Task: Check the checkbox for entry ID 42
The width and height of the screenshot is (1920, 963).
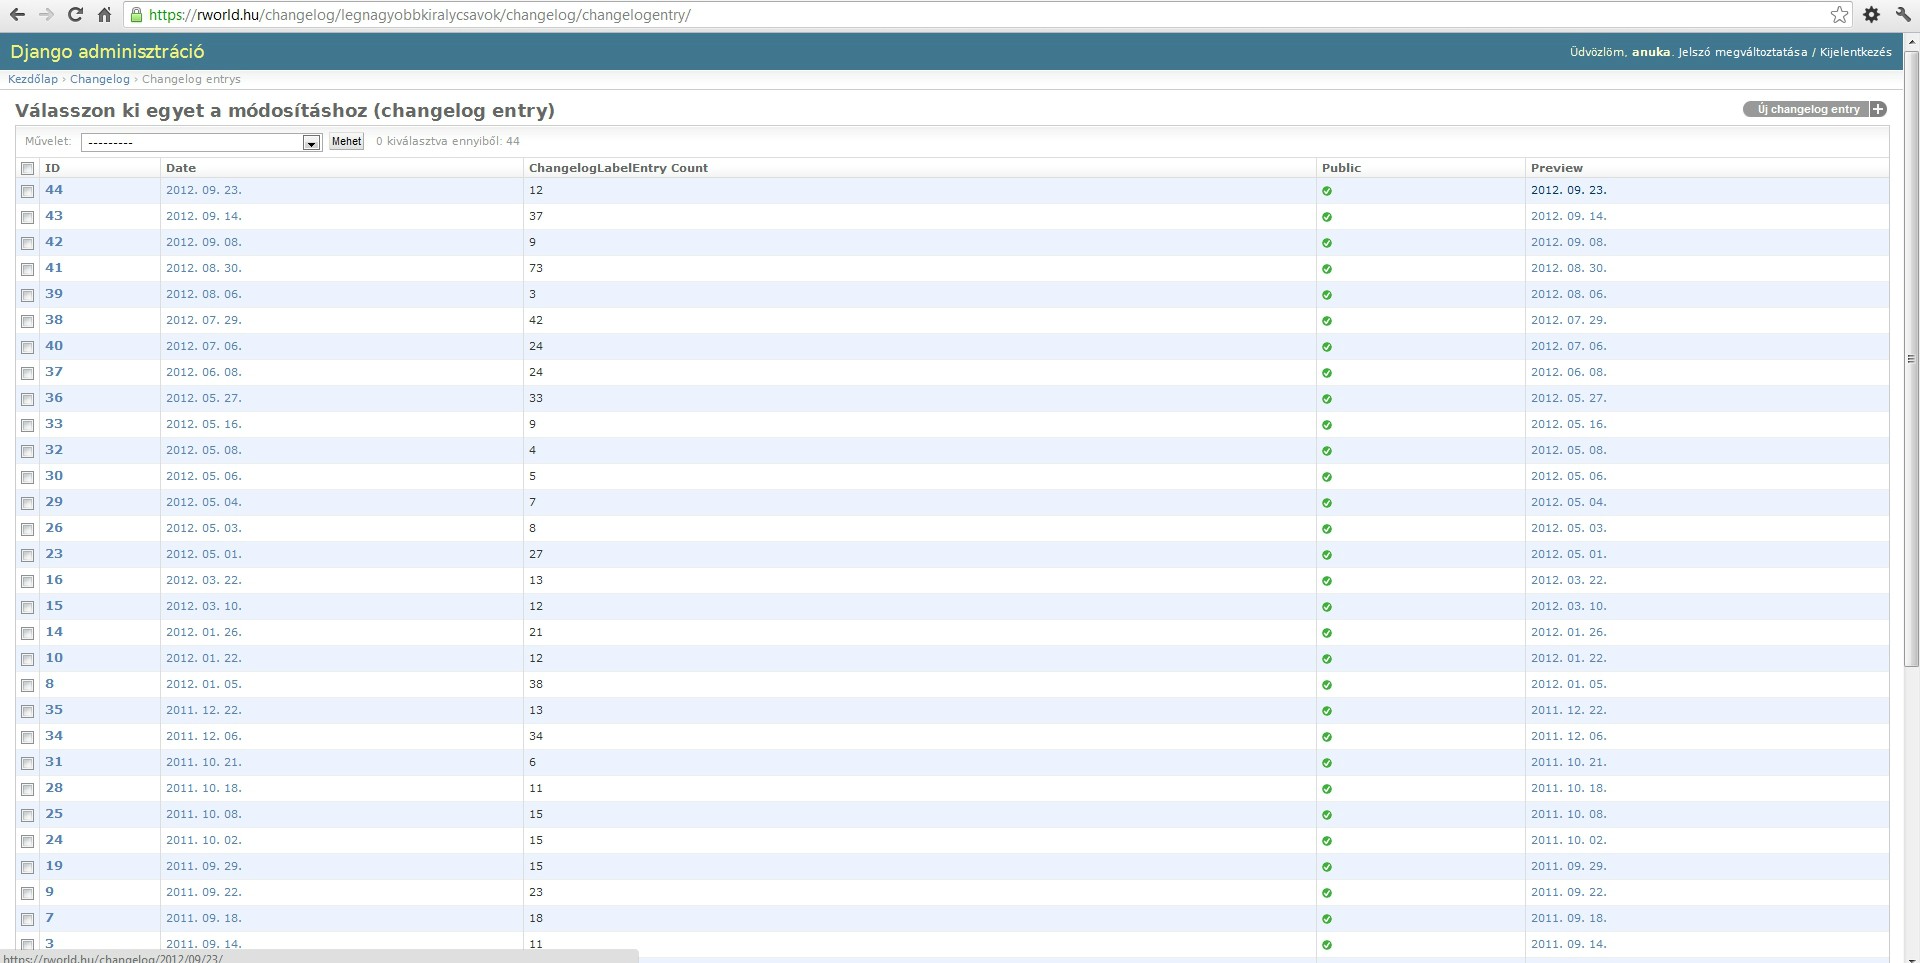Action: [28, 243]
